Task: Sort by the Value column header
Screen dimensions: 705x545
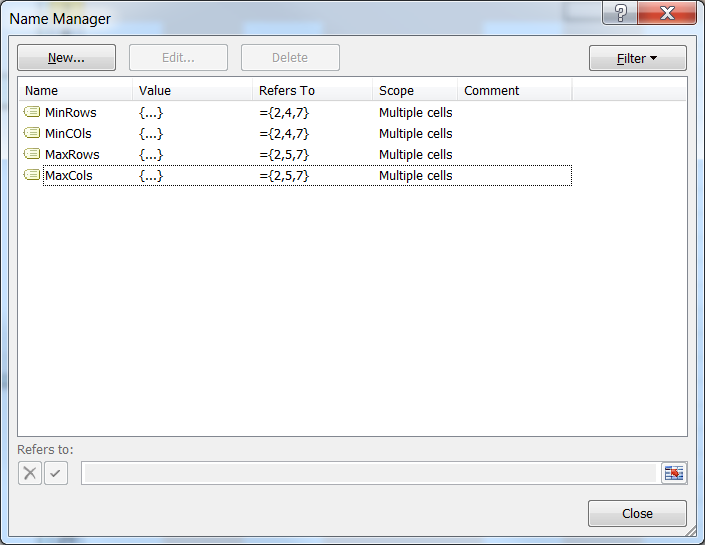Action: (192, 90)
